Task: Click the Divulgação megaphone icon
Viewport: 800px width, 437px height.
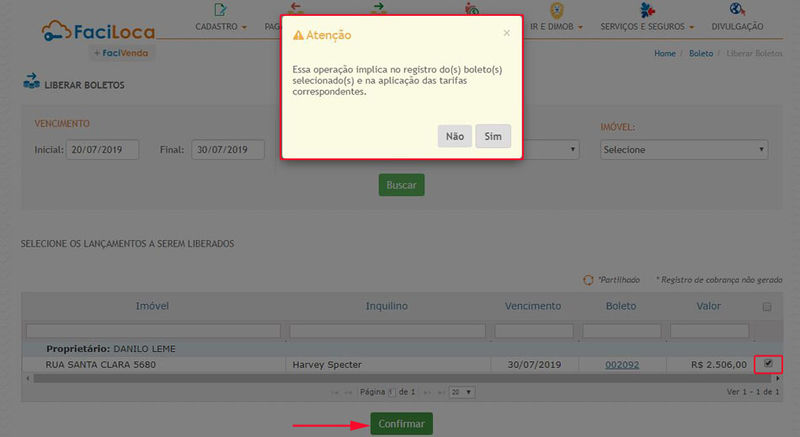Action: point(740,10)
